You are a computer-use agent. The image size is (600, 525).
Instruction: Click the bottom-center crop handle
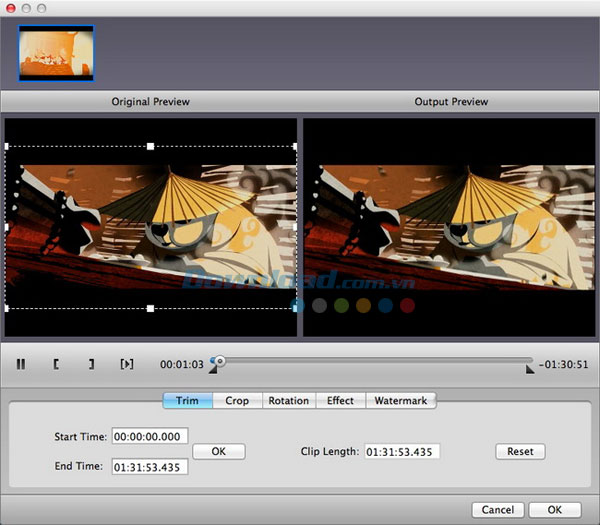(x=151, y=309)
